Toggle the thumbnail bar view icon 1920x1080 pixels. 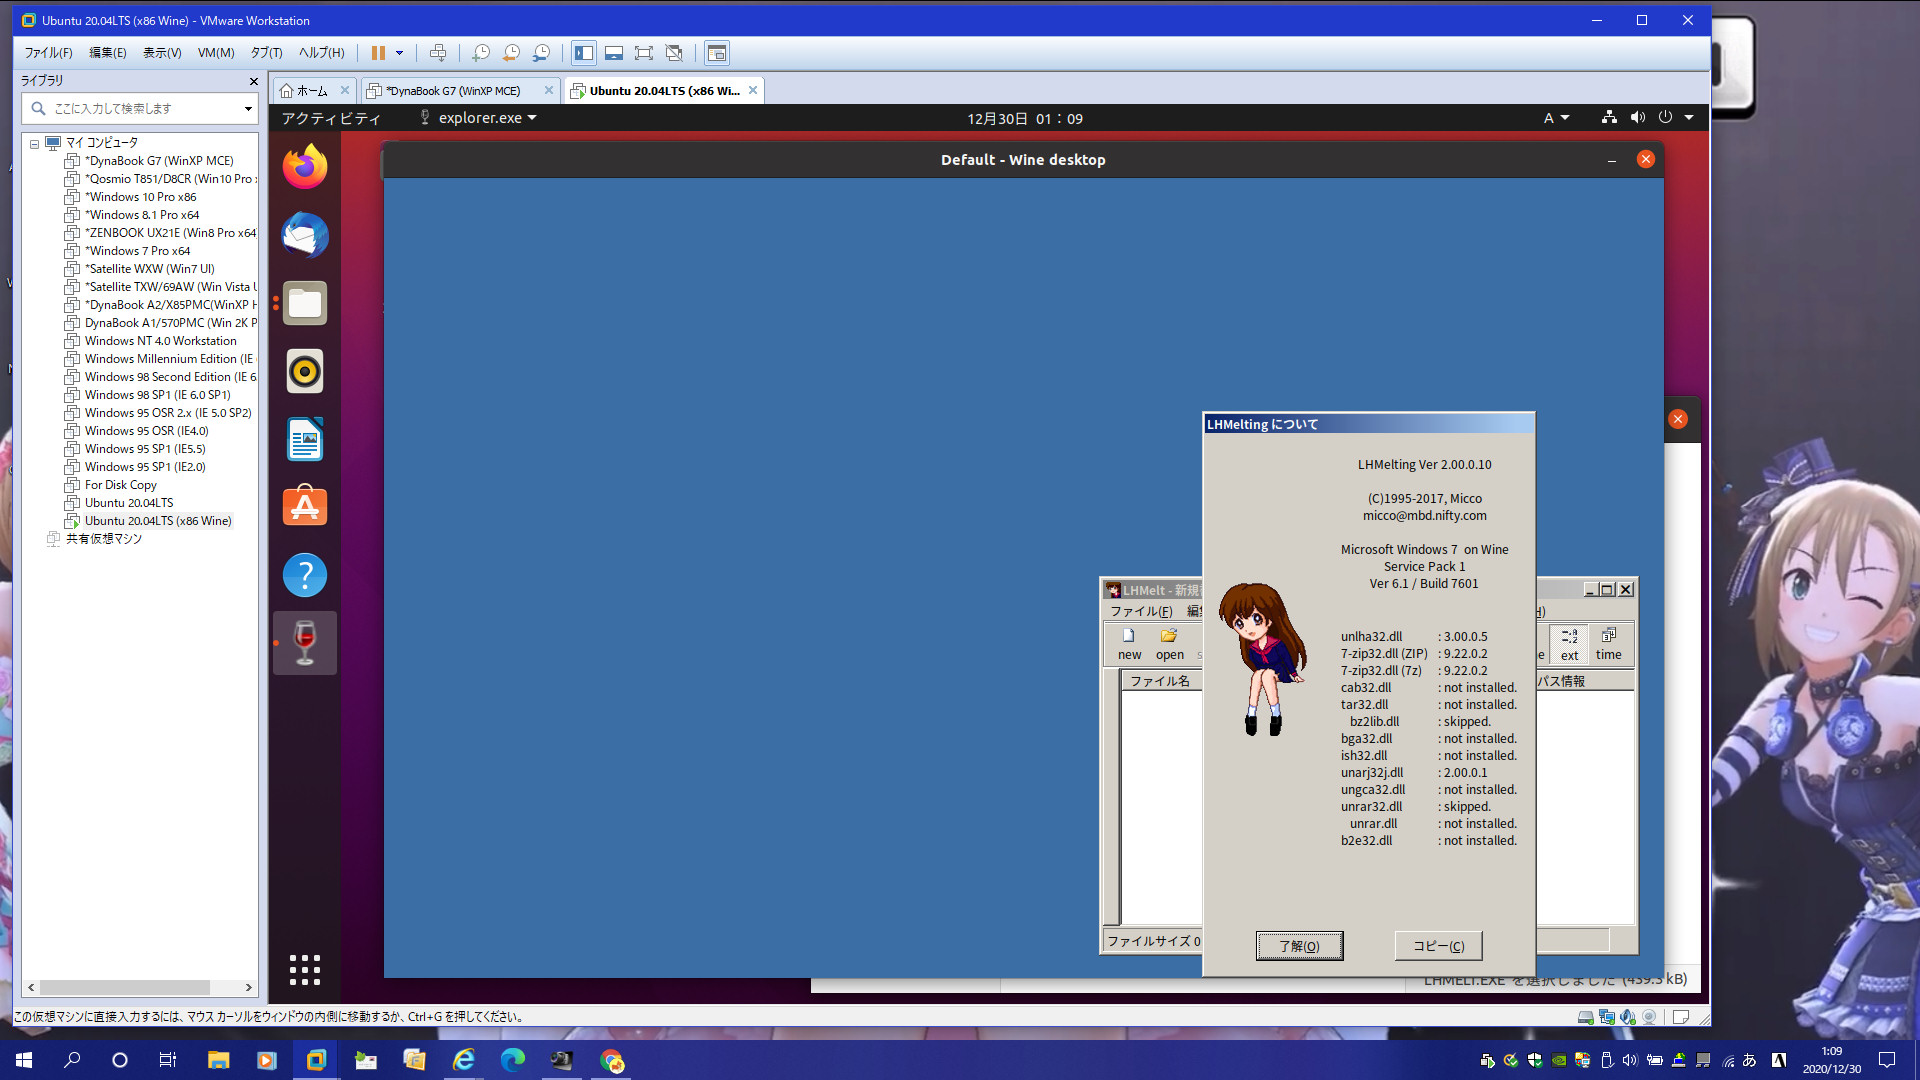[614, 53]
